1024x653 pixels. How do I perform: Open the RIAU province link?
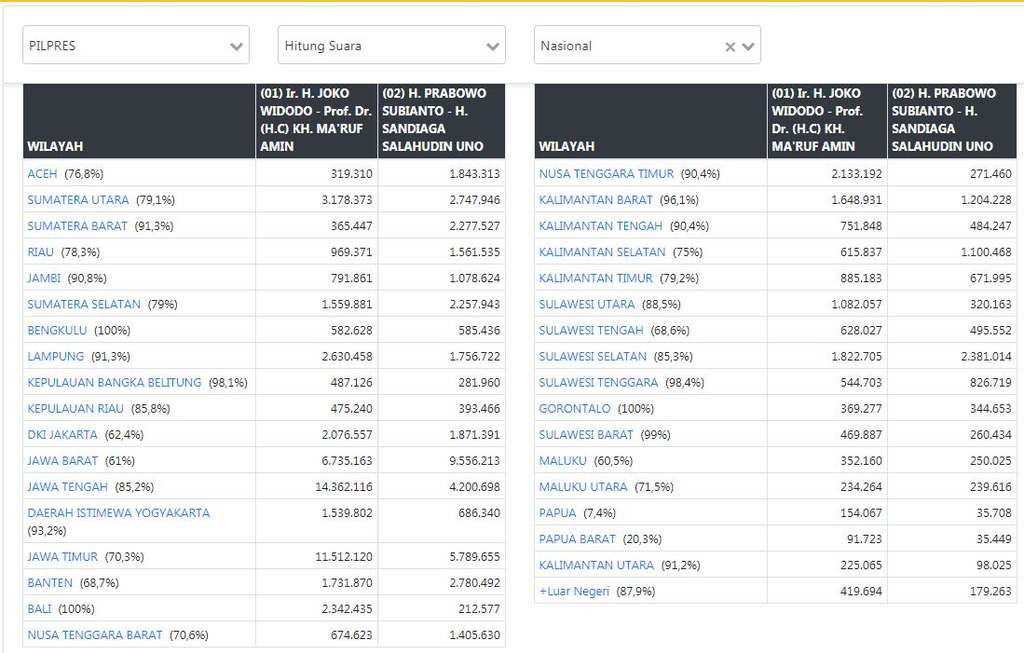40,252
